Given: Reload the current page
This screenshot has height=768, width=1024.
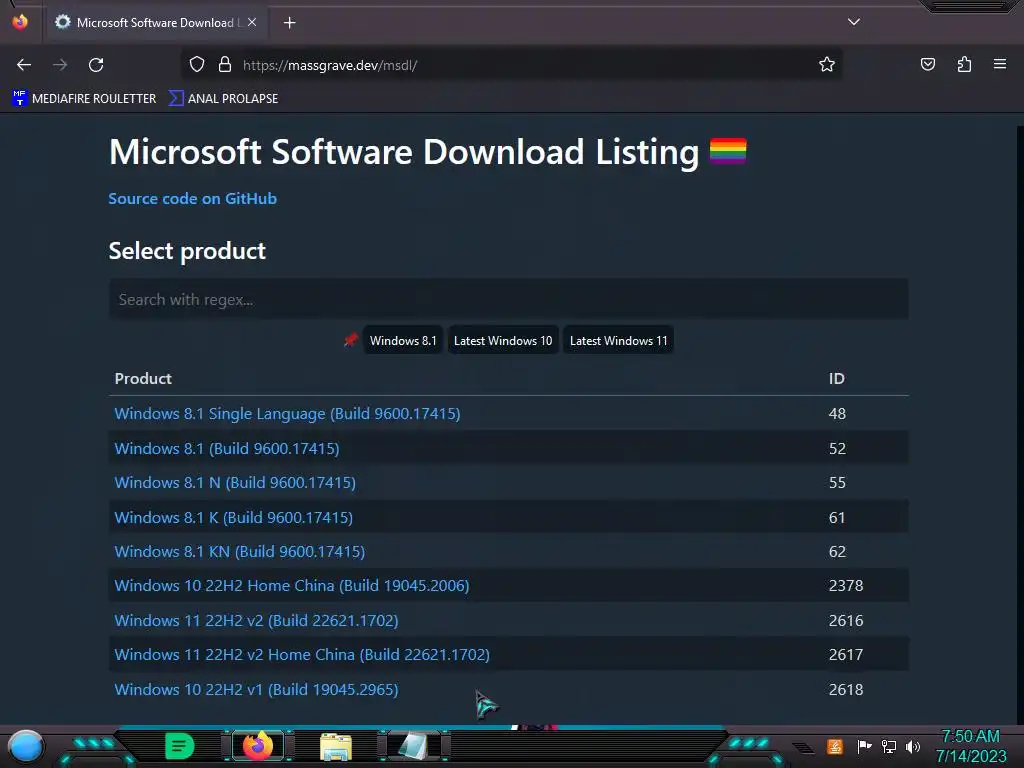Looking at the screenshot, I should click(96, 65).
